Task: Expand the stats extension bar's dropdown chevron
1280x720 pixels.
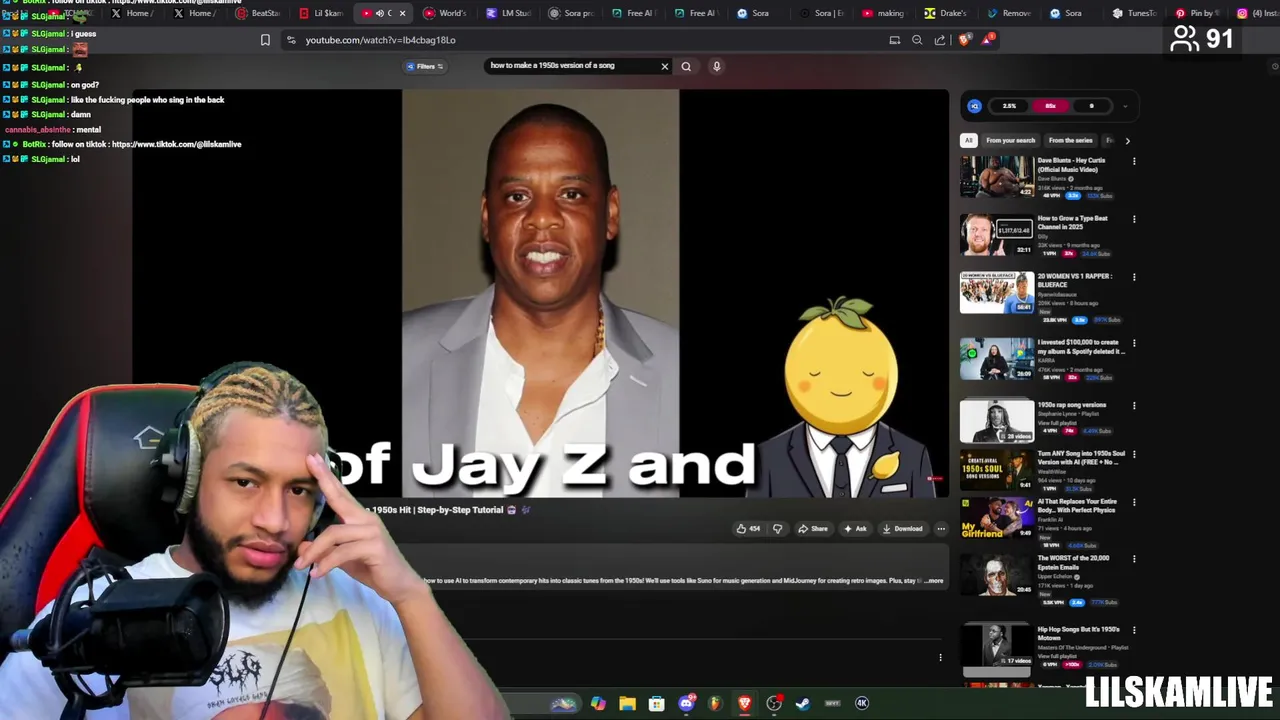Action: click(1125, 106)
